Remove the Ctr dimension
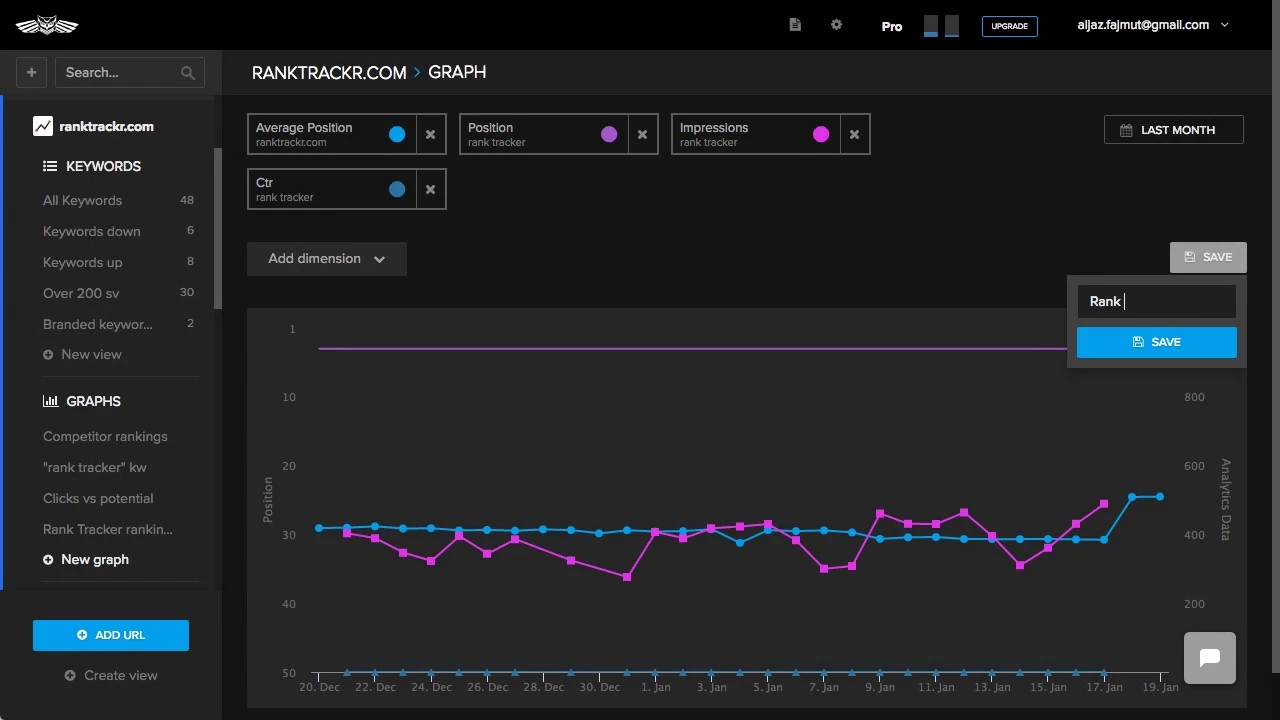The width and height of the screenshot is (1280, 720). click(x=430, y=189)
